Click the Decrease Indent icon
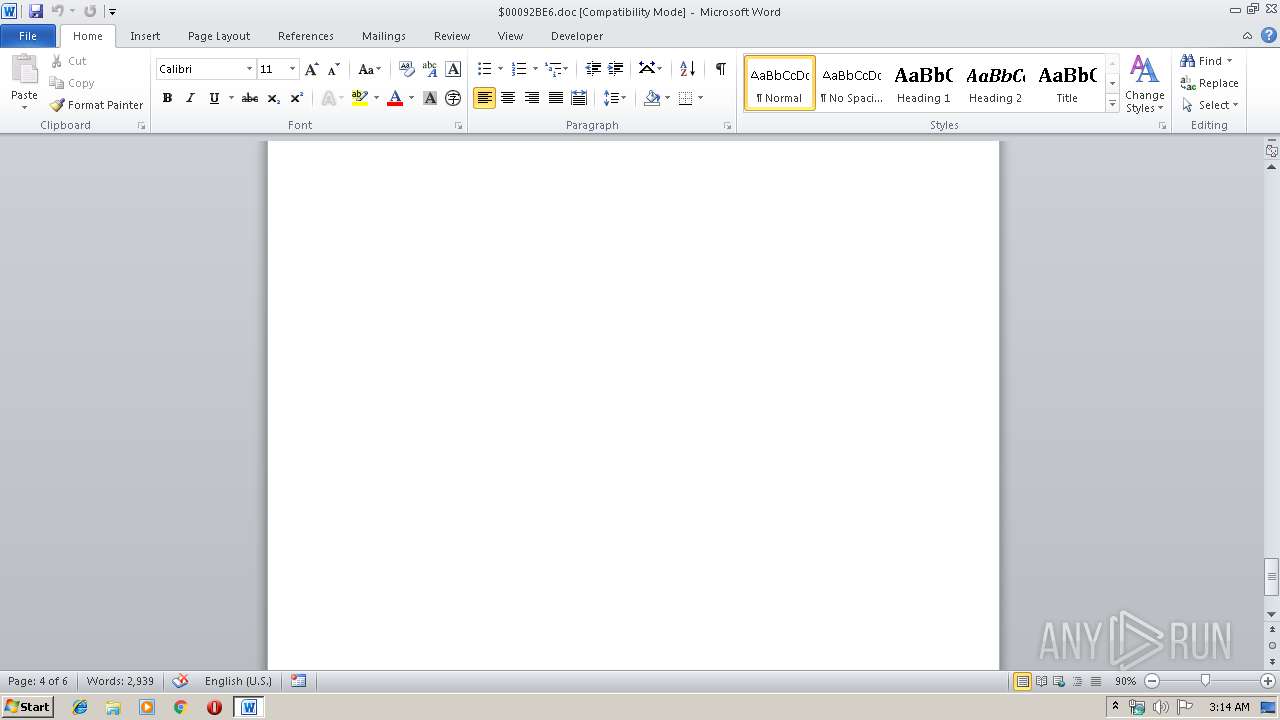Screen dimensions: 1280x720 coord(593,69)
